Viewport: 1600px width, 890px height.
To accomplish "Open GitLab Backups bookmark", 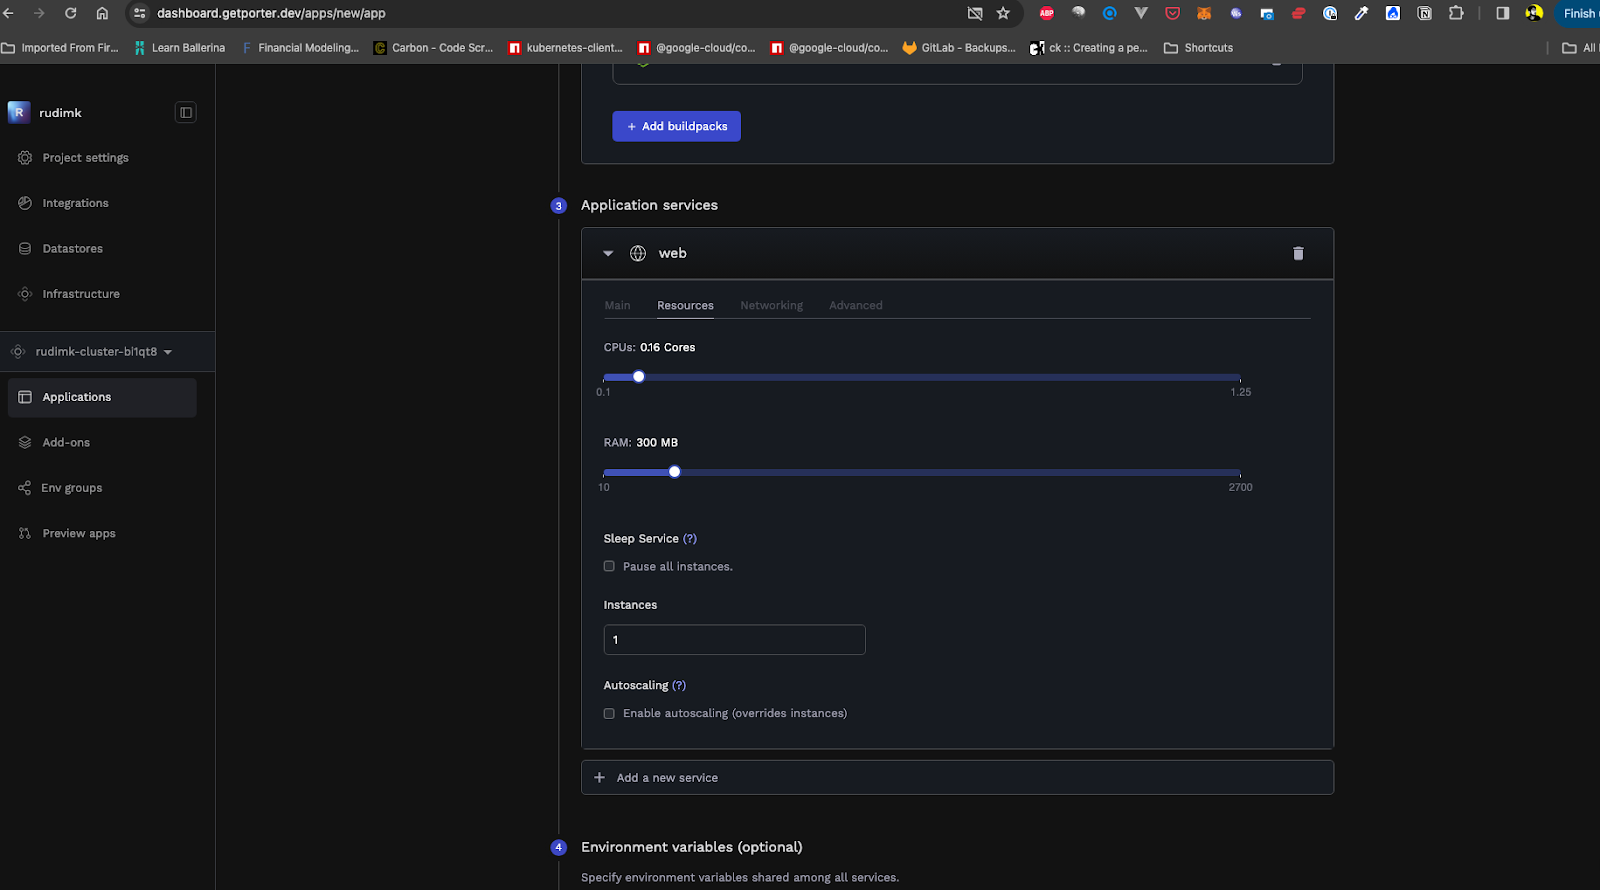I will [959, 48].
